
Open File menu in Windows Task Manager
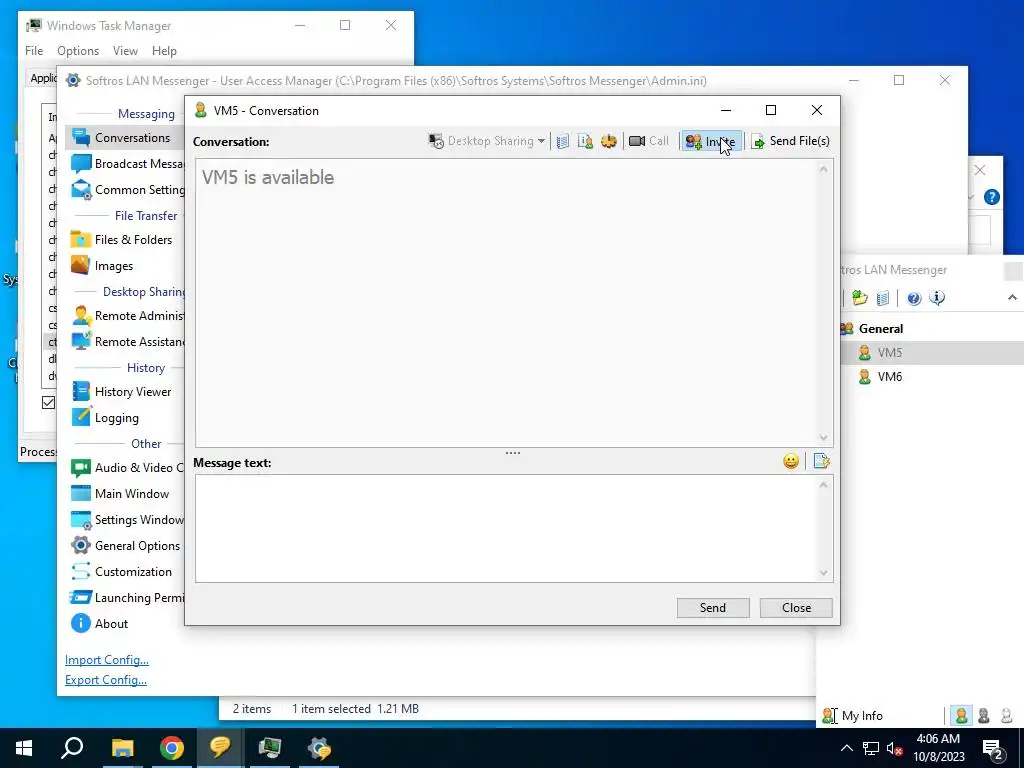(34, 51)
